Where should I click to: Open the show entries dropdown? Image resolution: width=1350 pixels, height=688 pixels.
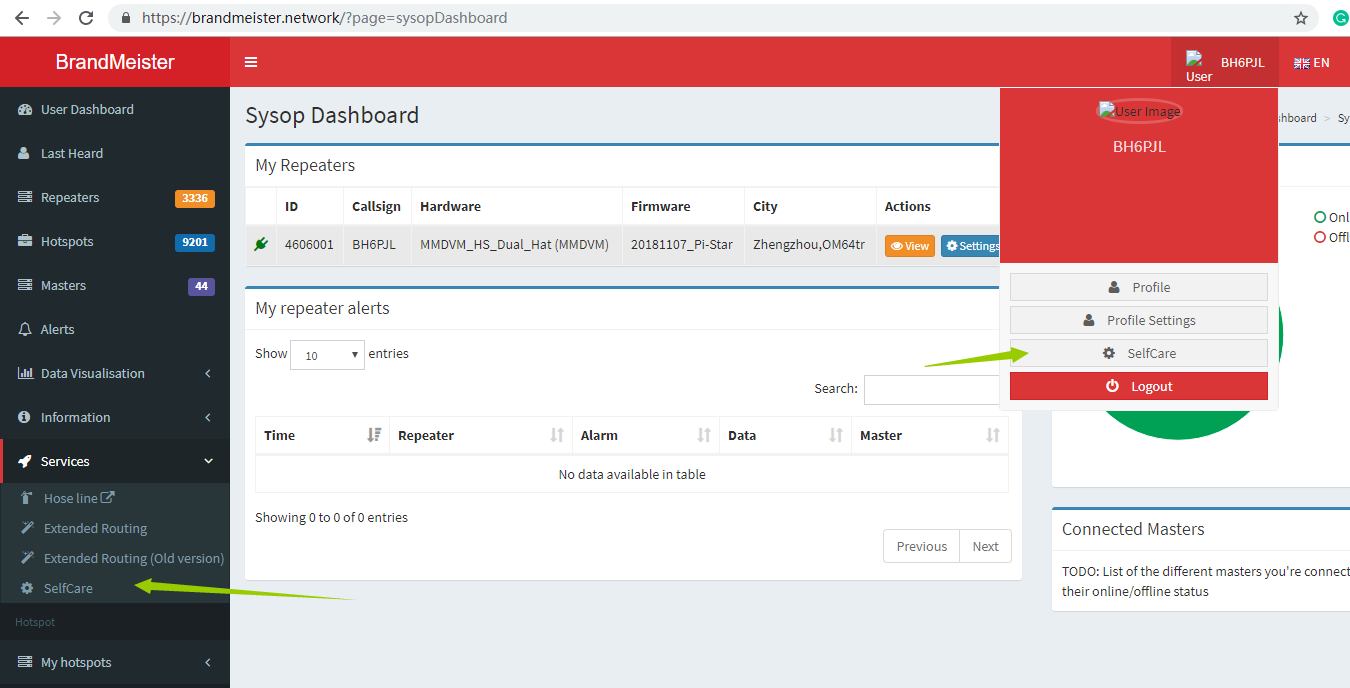pos(327,355)
